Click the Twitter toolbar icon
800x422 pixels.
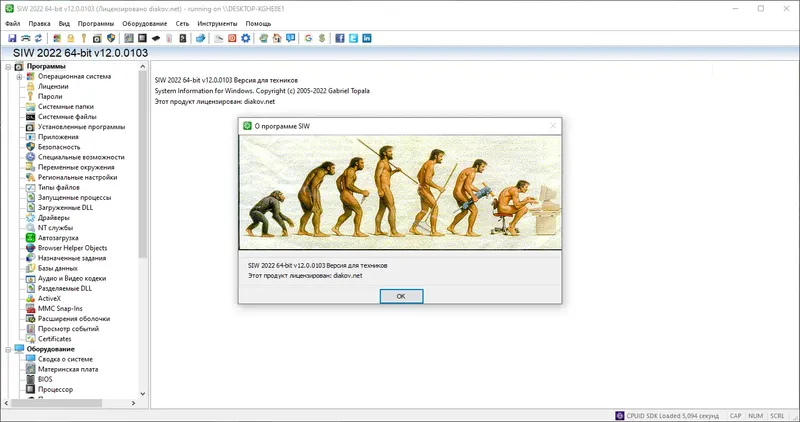(x=353, y=38)
